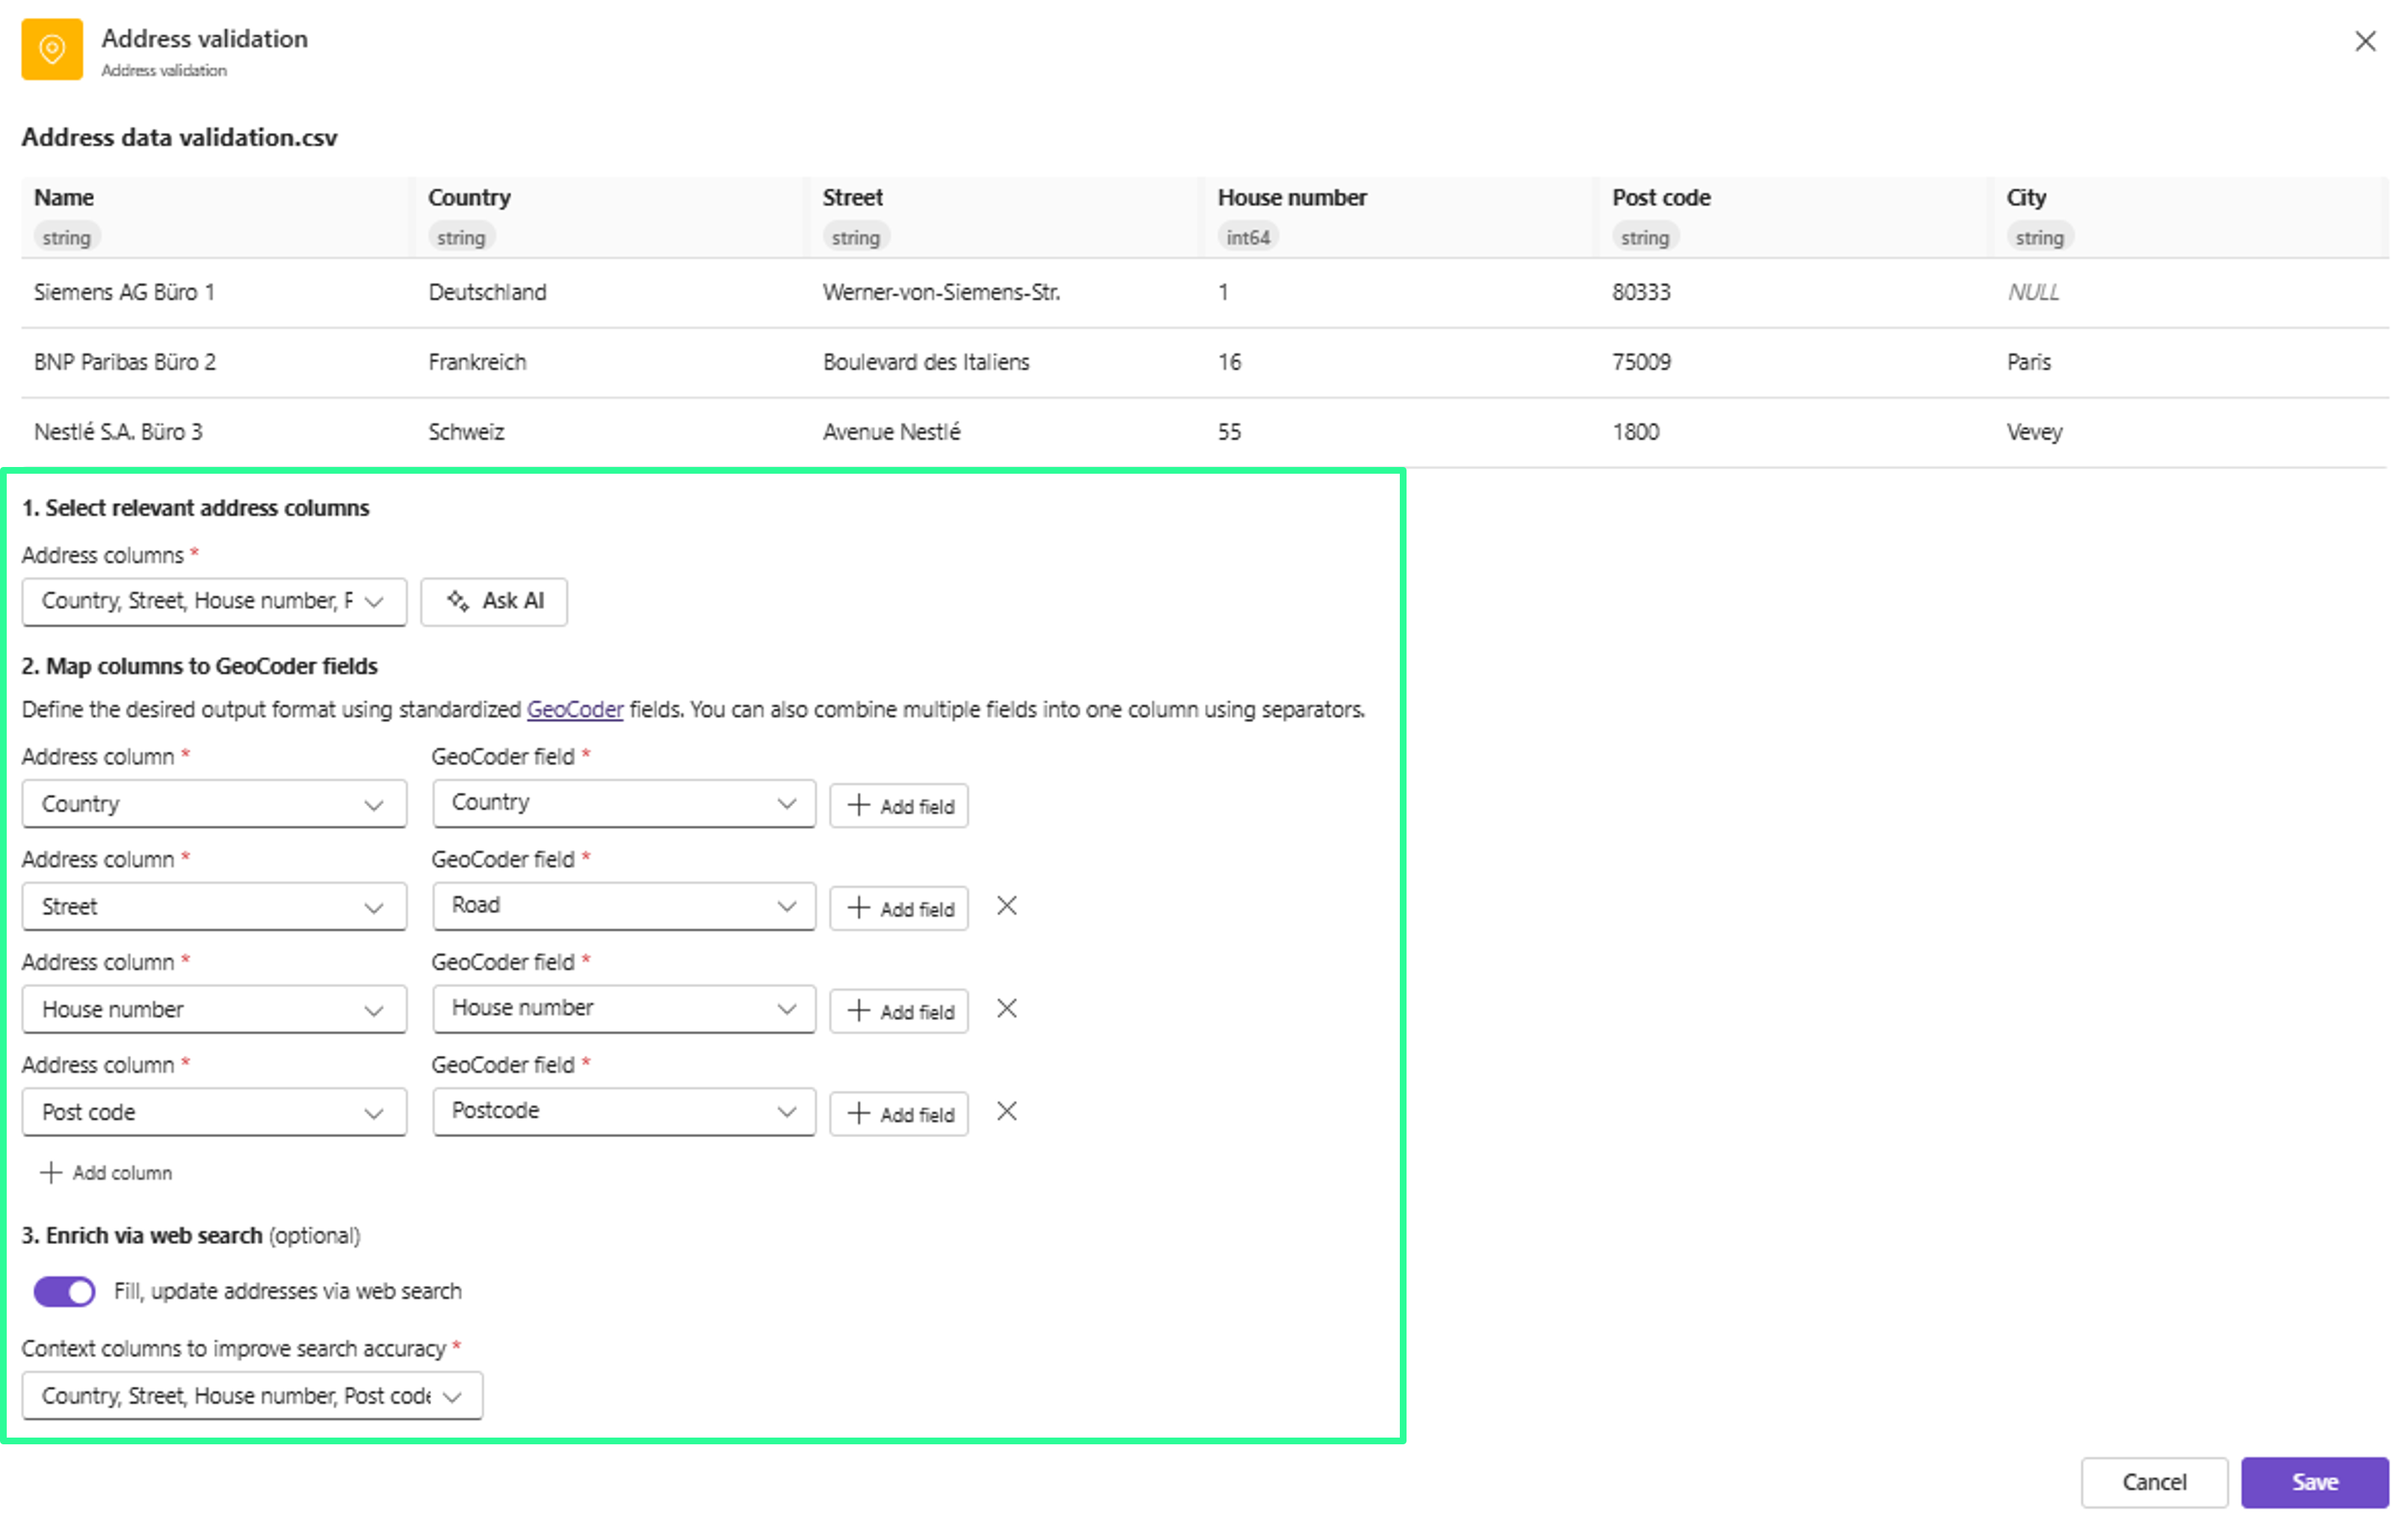Disable the web search enrichment toggle
Image resolution: width=2408 pixels, height=1525 pixels.
click(65, 1291)
